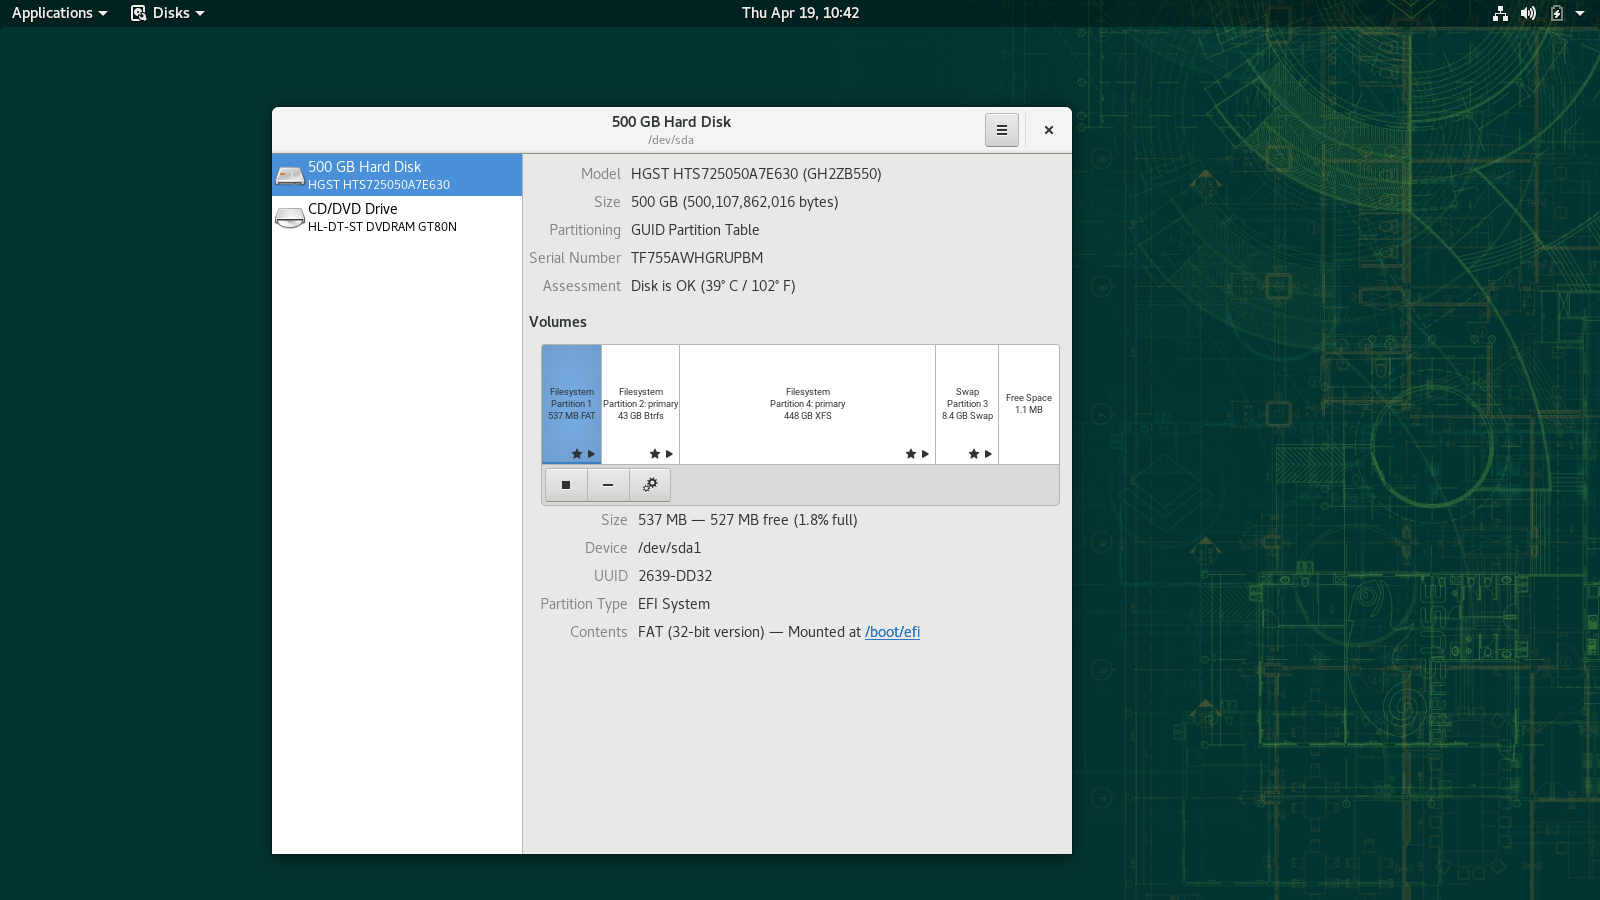Image resolution: width=1600 pixels, height=900 pixels.
Task: Select the 43 GB Btrfs partition
Action: (640, 404)
